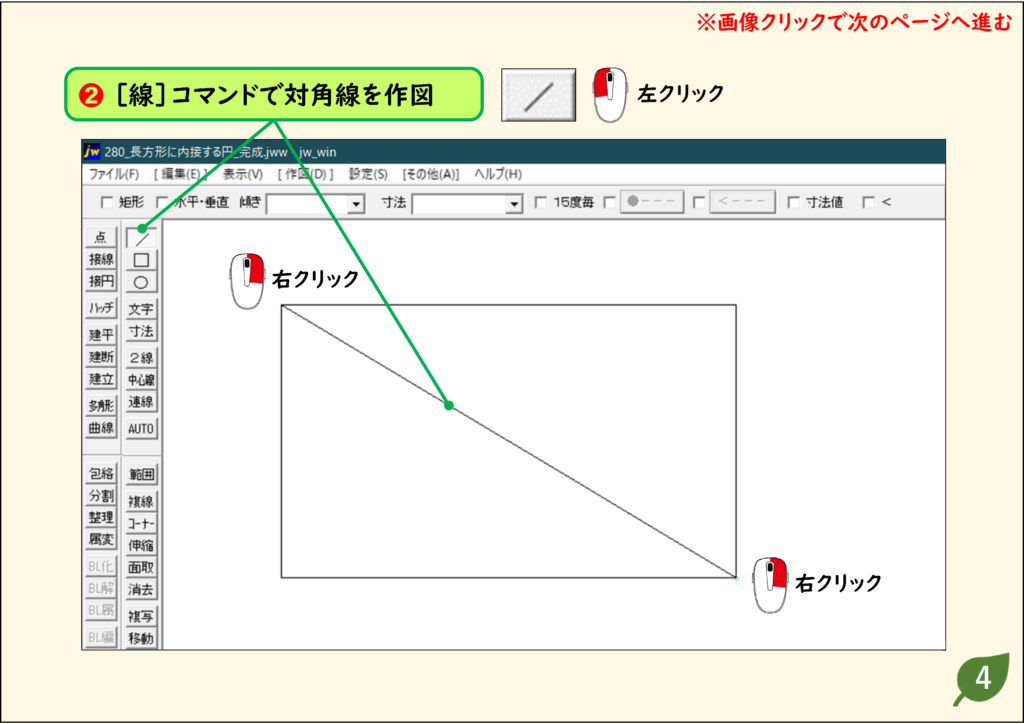Screen dimensions: 1024x724
Task: Open the 表示(V) menu
Action: (243, 174)
